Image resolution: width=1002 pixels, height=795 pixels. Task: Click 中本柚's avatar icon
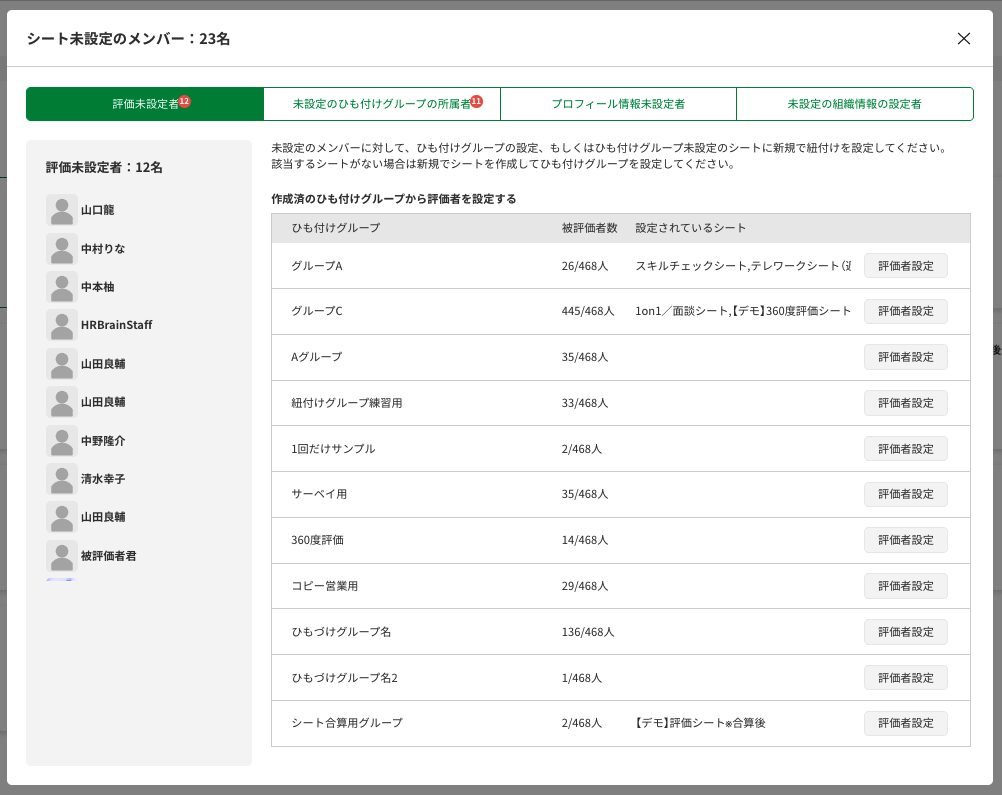click(61, 287)
